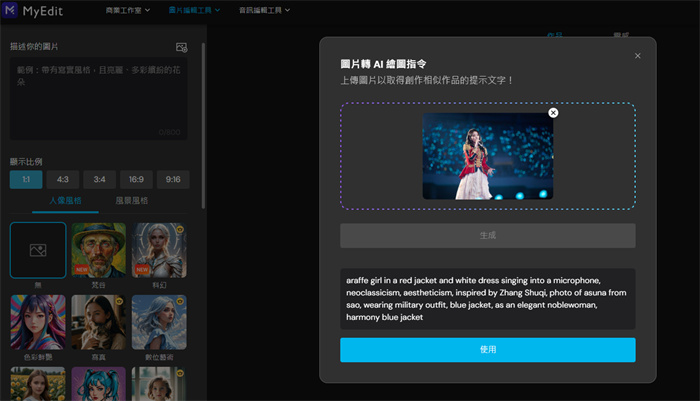Choose the 科幻 style thumbnail

point(159,250)
